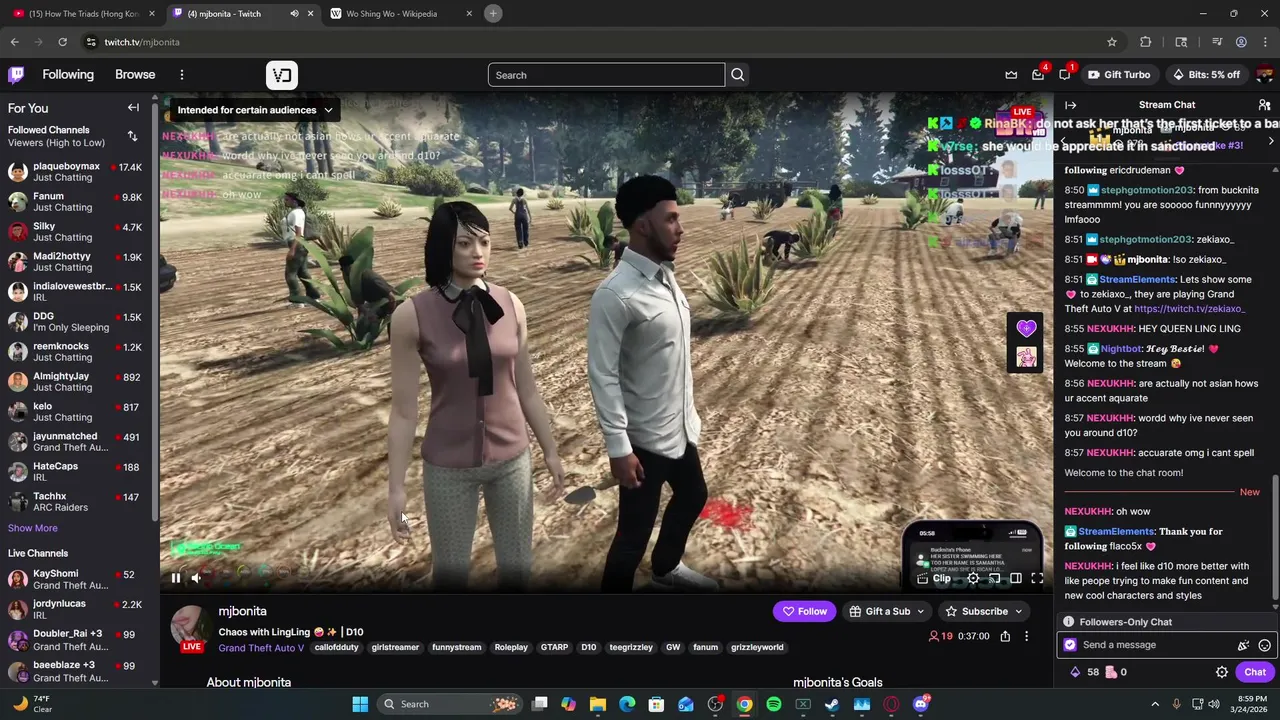The height and width of the screenshot is (720, 1280).
Task: Sort followed channels by viewers
Action: tap(132, 136)
